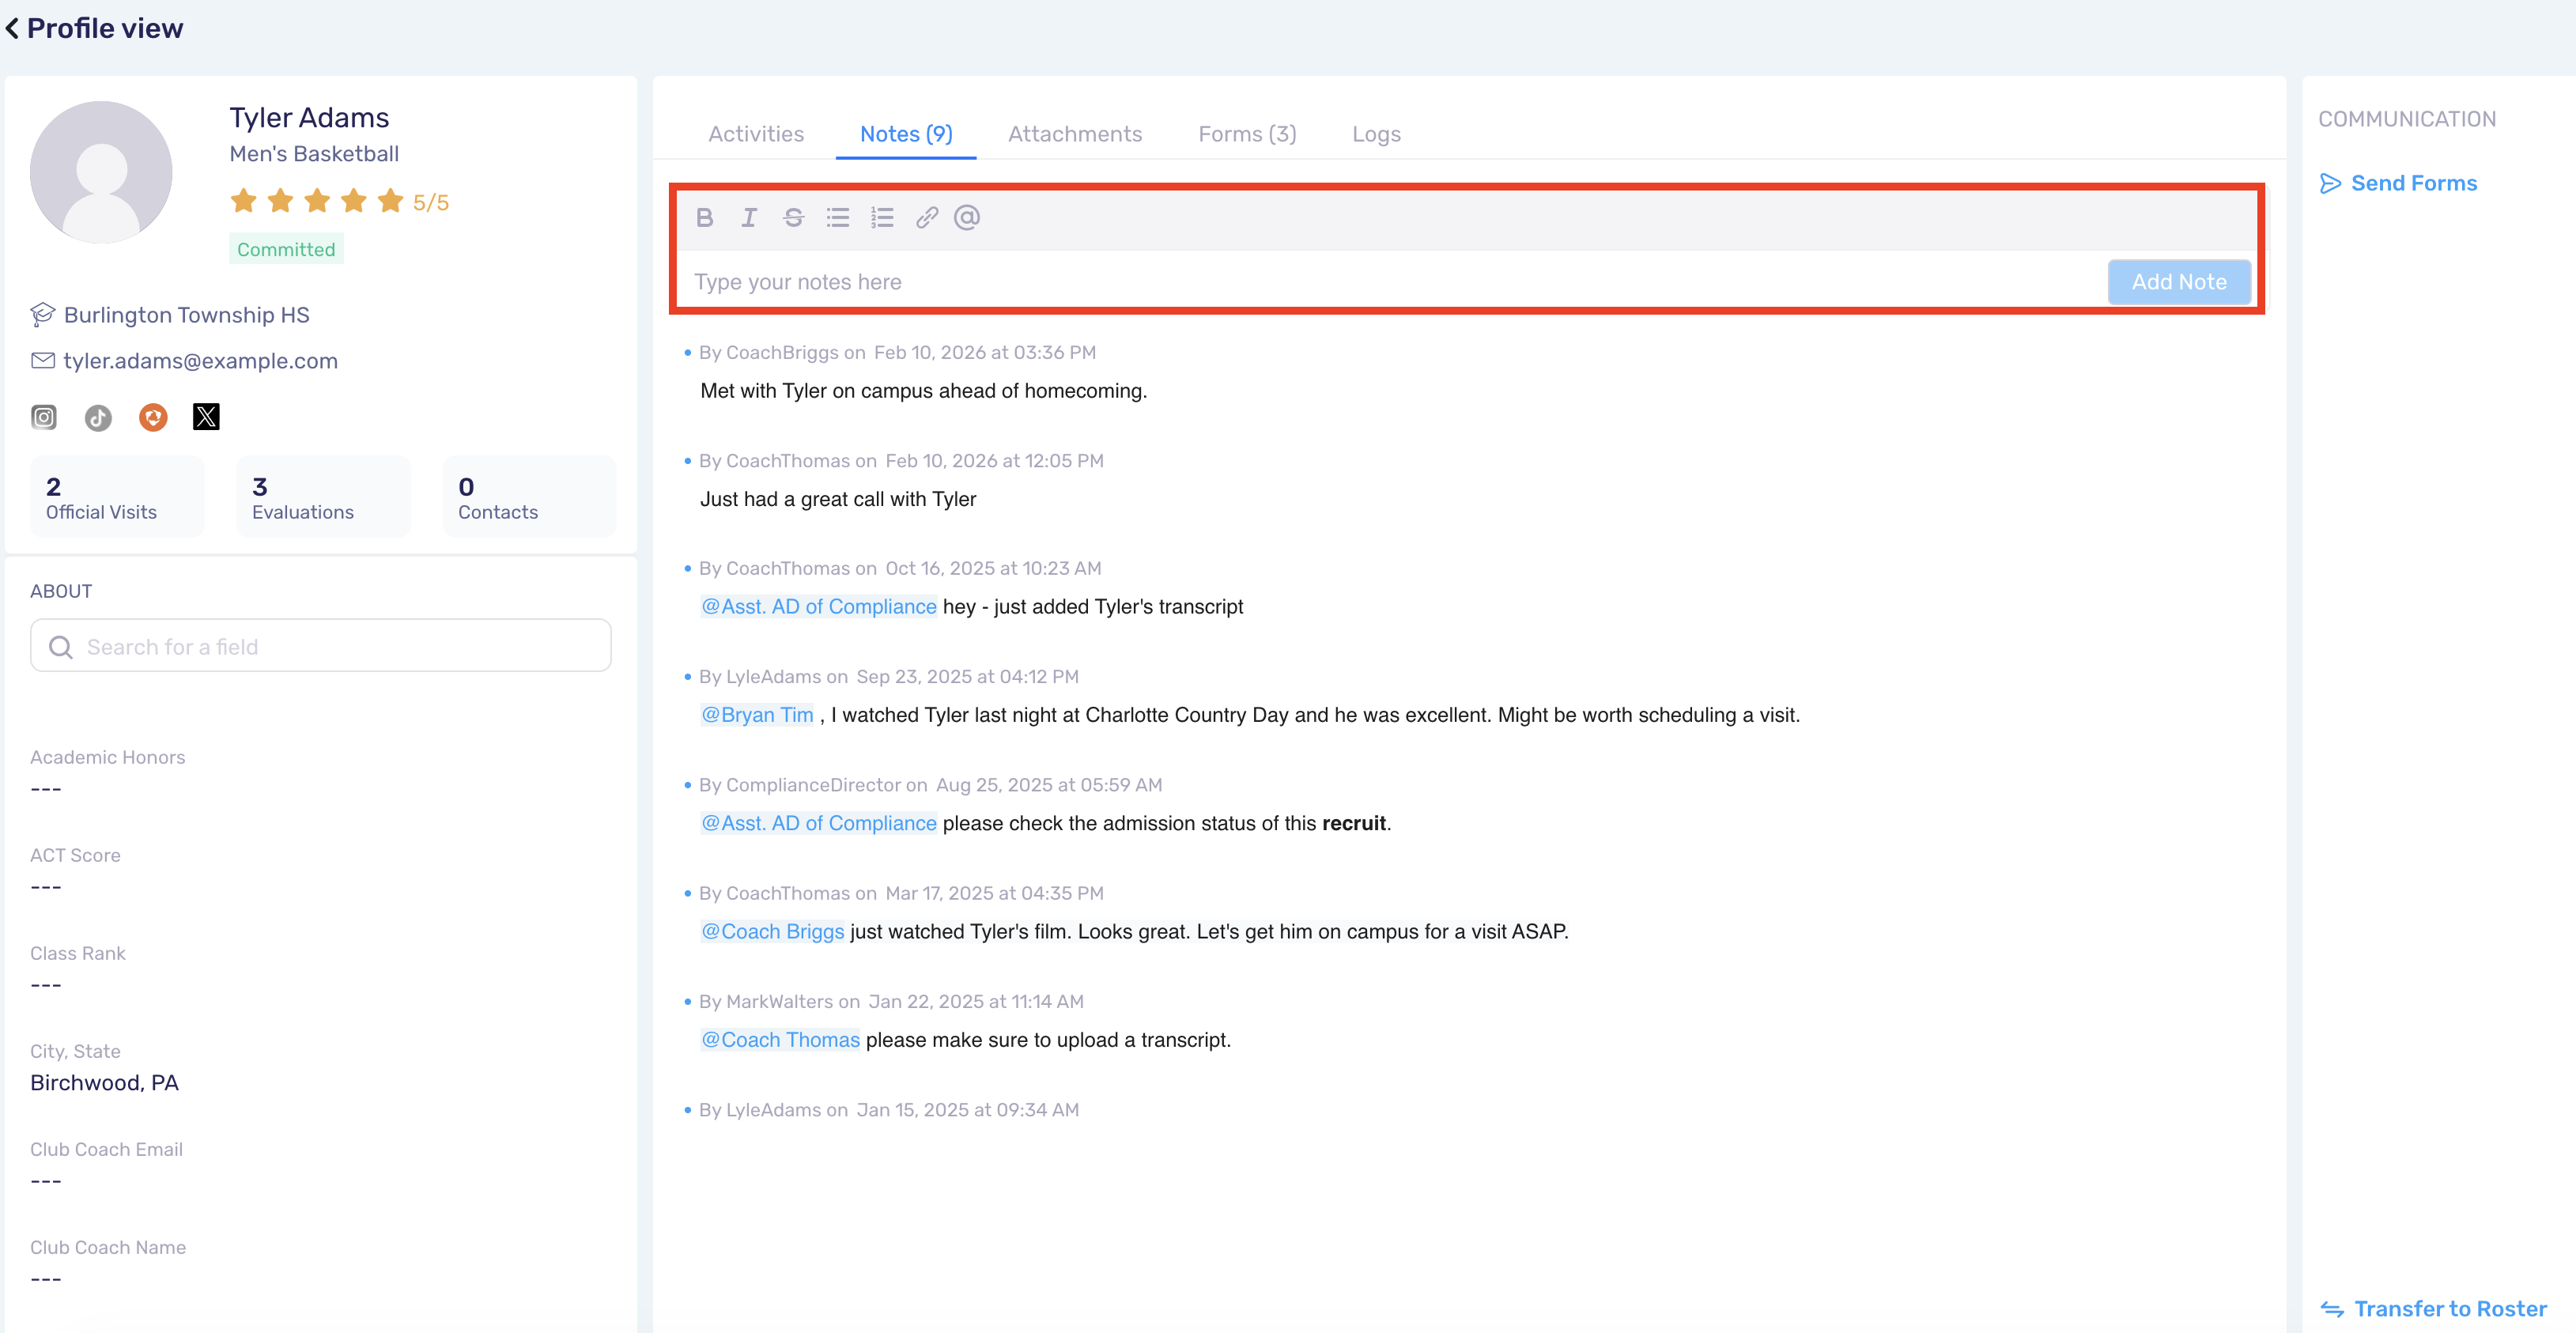
Task: Click the Add Note button
Action: coord(2179,282)
